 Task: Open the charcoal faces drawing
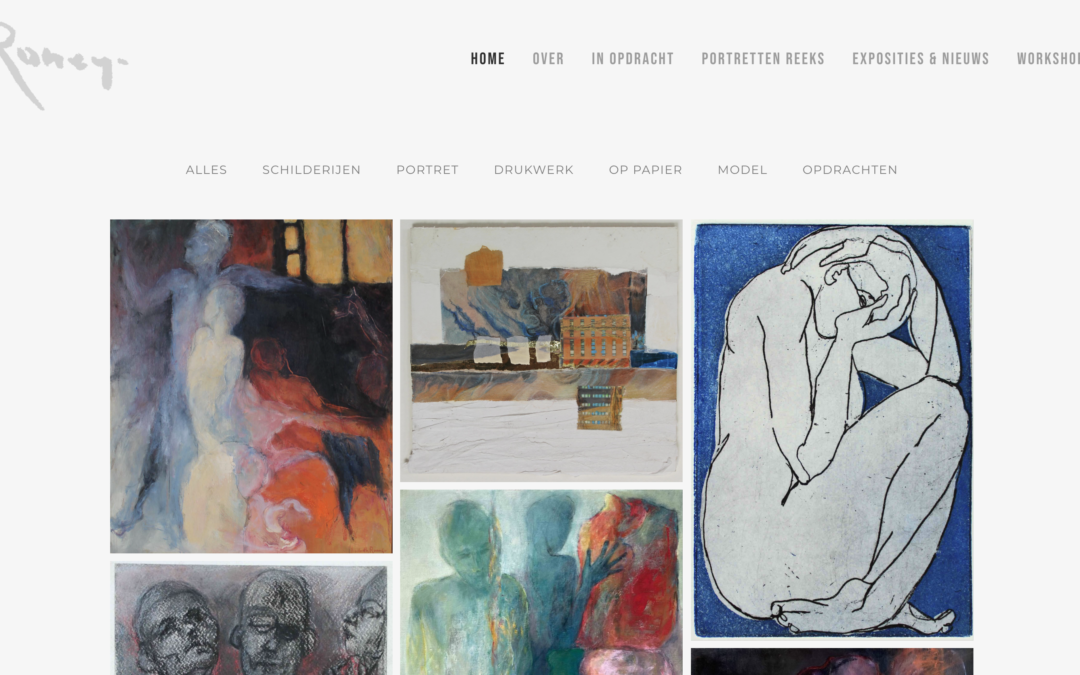[x=251, y=619]
